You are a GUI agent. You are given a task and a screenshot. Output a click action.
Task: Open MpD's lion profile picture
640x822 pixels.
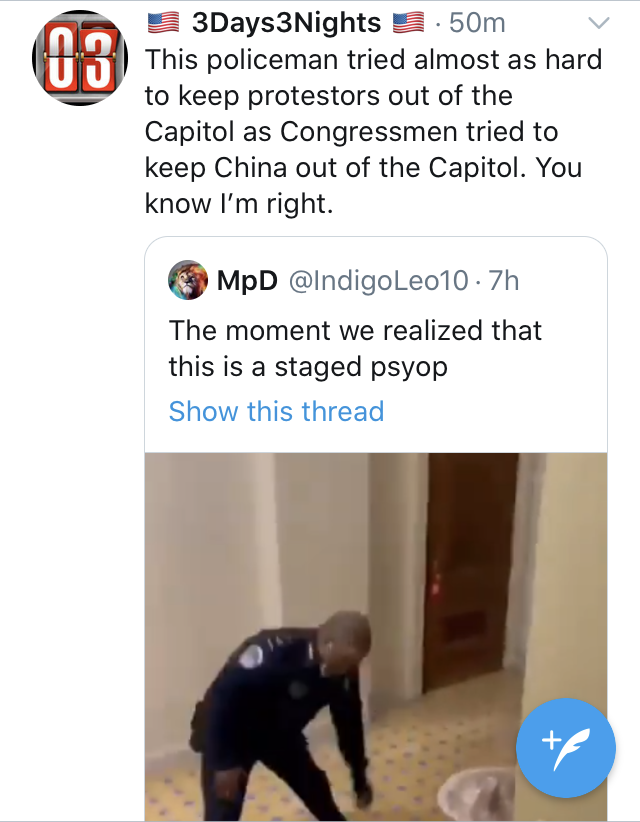[x=188, y=280]
